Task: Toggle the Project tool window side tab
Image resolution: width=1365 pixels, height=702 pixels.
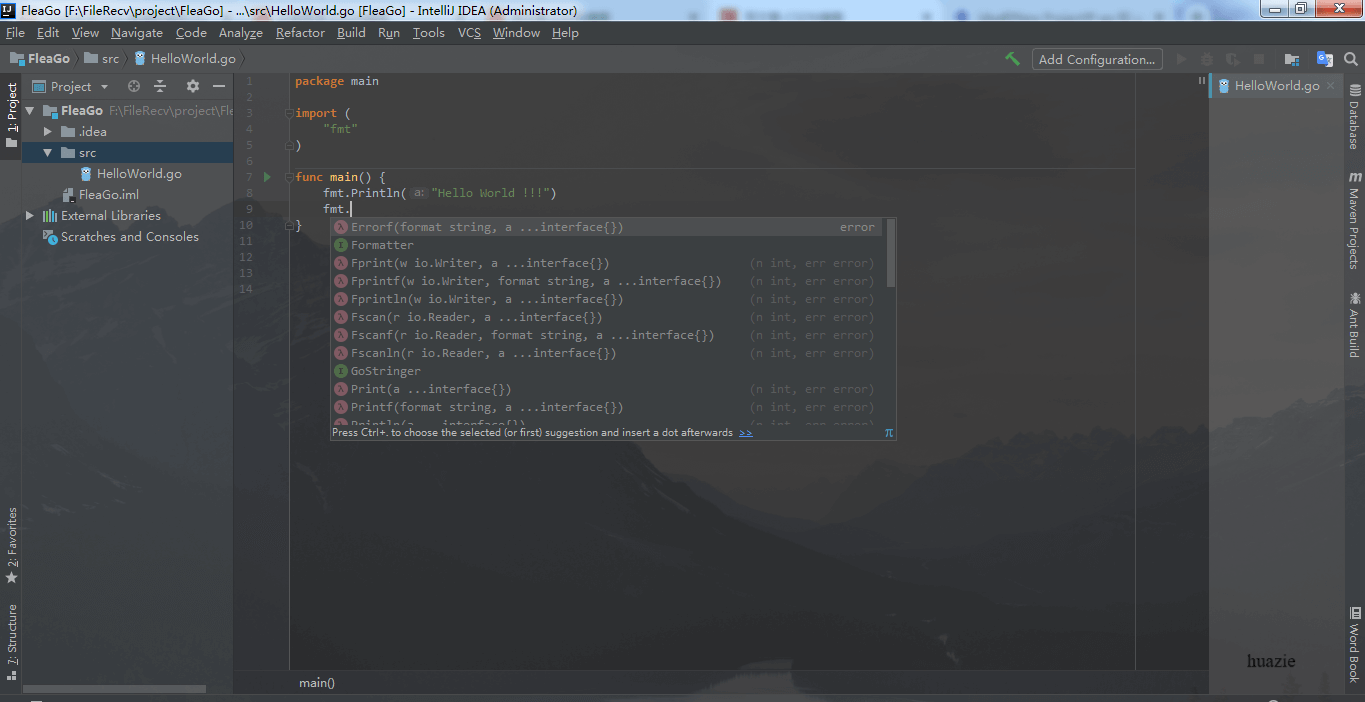Action: pyautogui.click(x=12, y=115)
